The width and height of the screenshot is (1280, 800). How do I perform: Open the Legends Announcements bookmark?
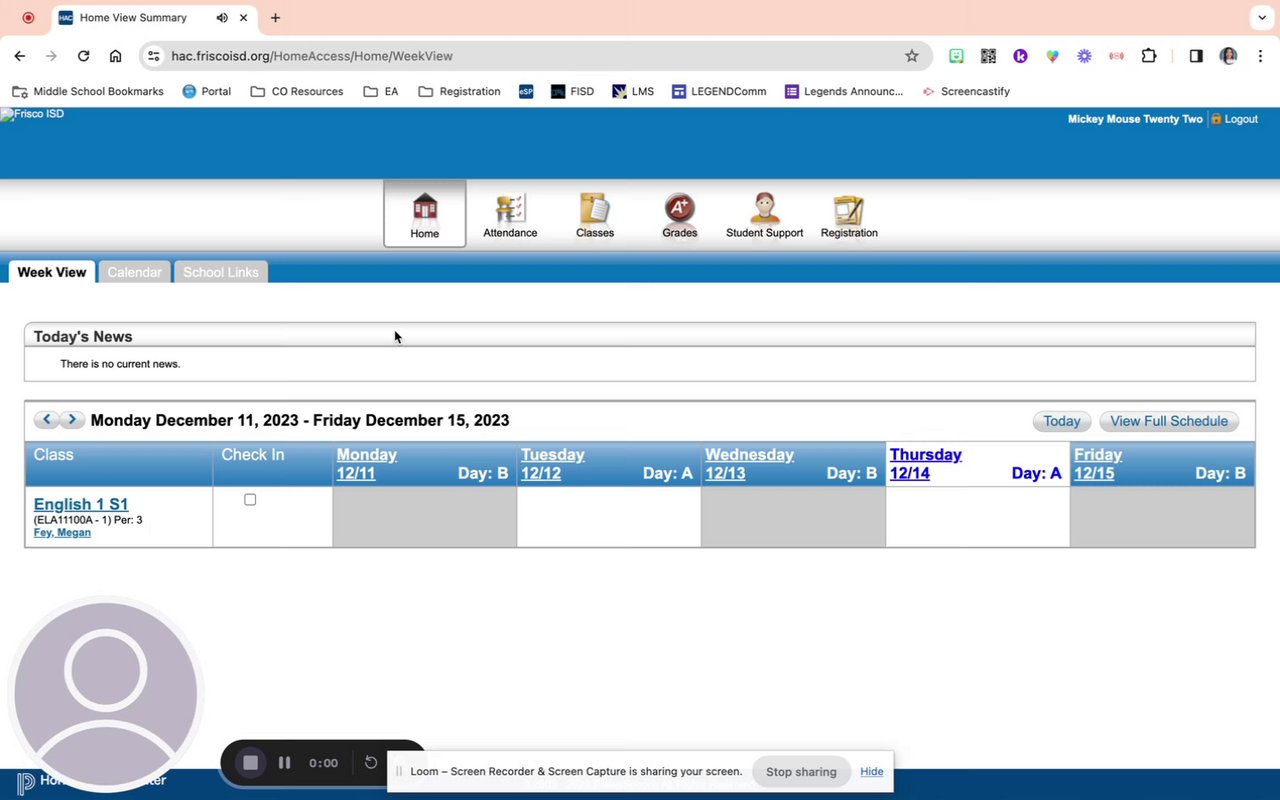click(x=844, y=91)
